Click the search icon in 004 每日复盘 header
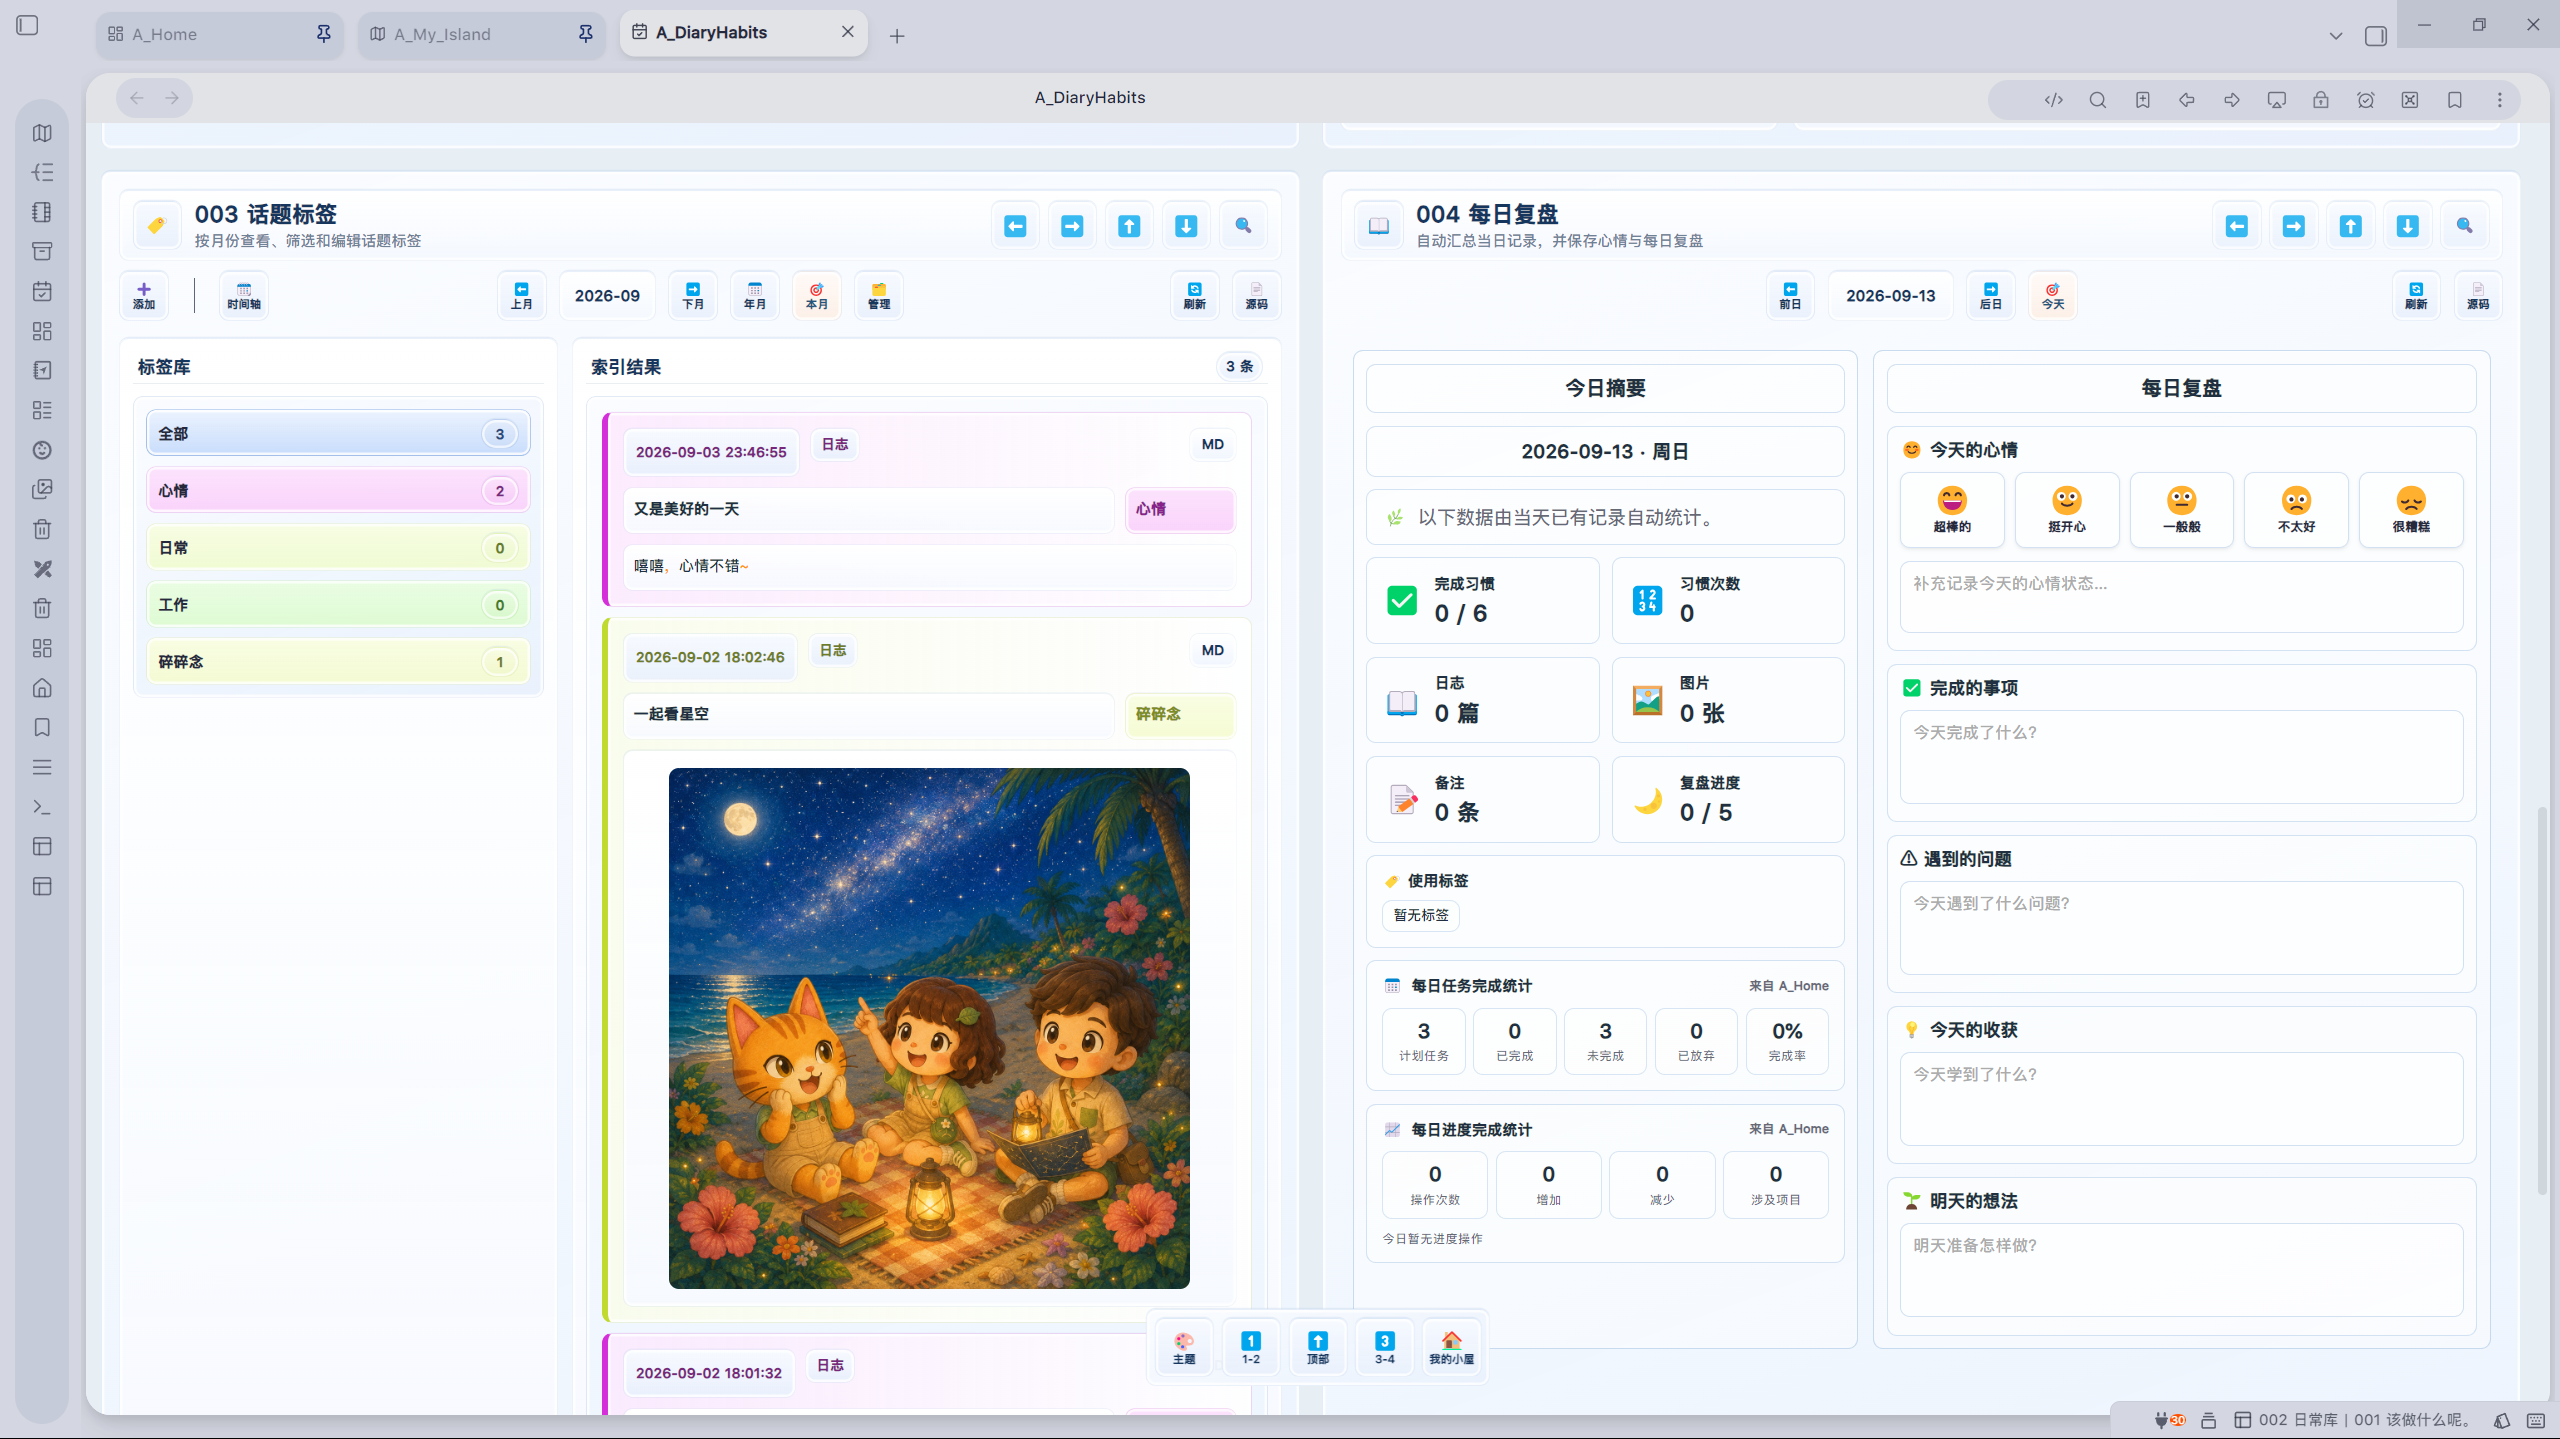 pos(2464,226)
